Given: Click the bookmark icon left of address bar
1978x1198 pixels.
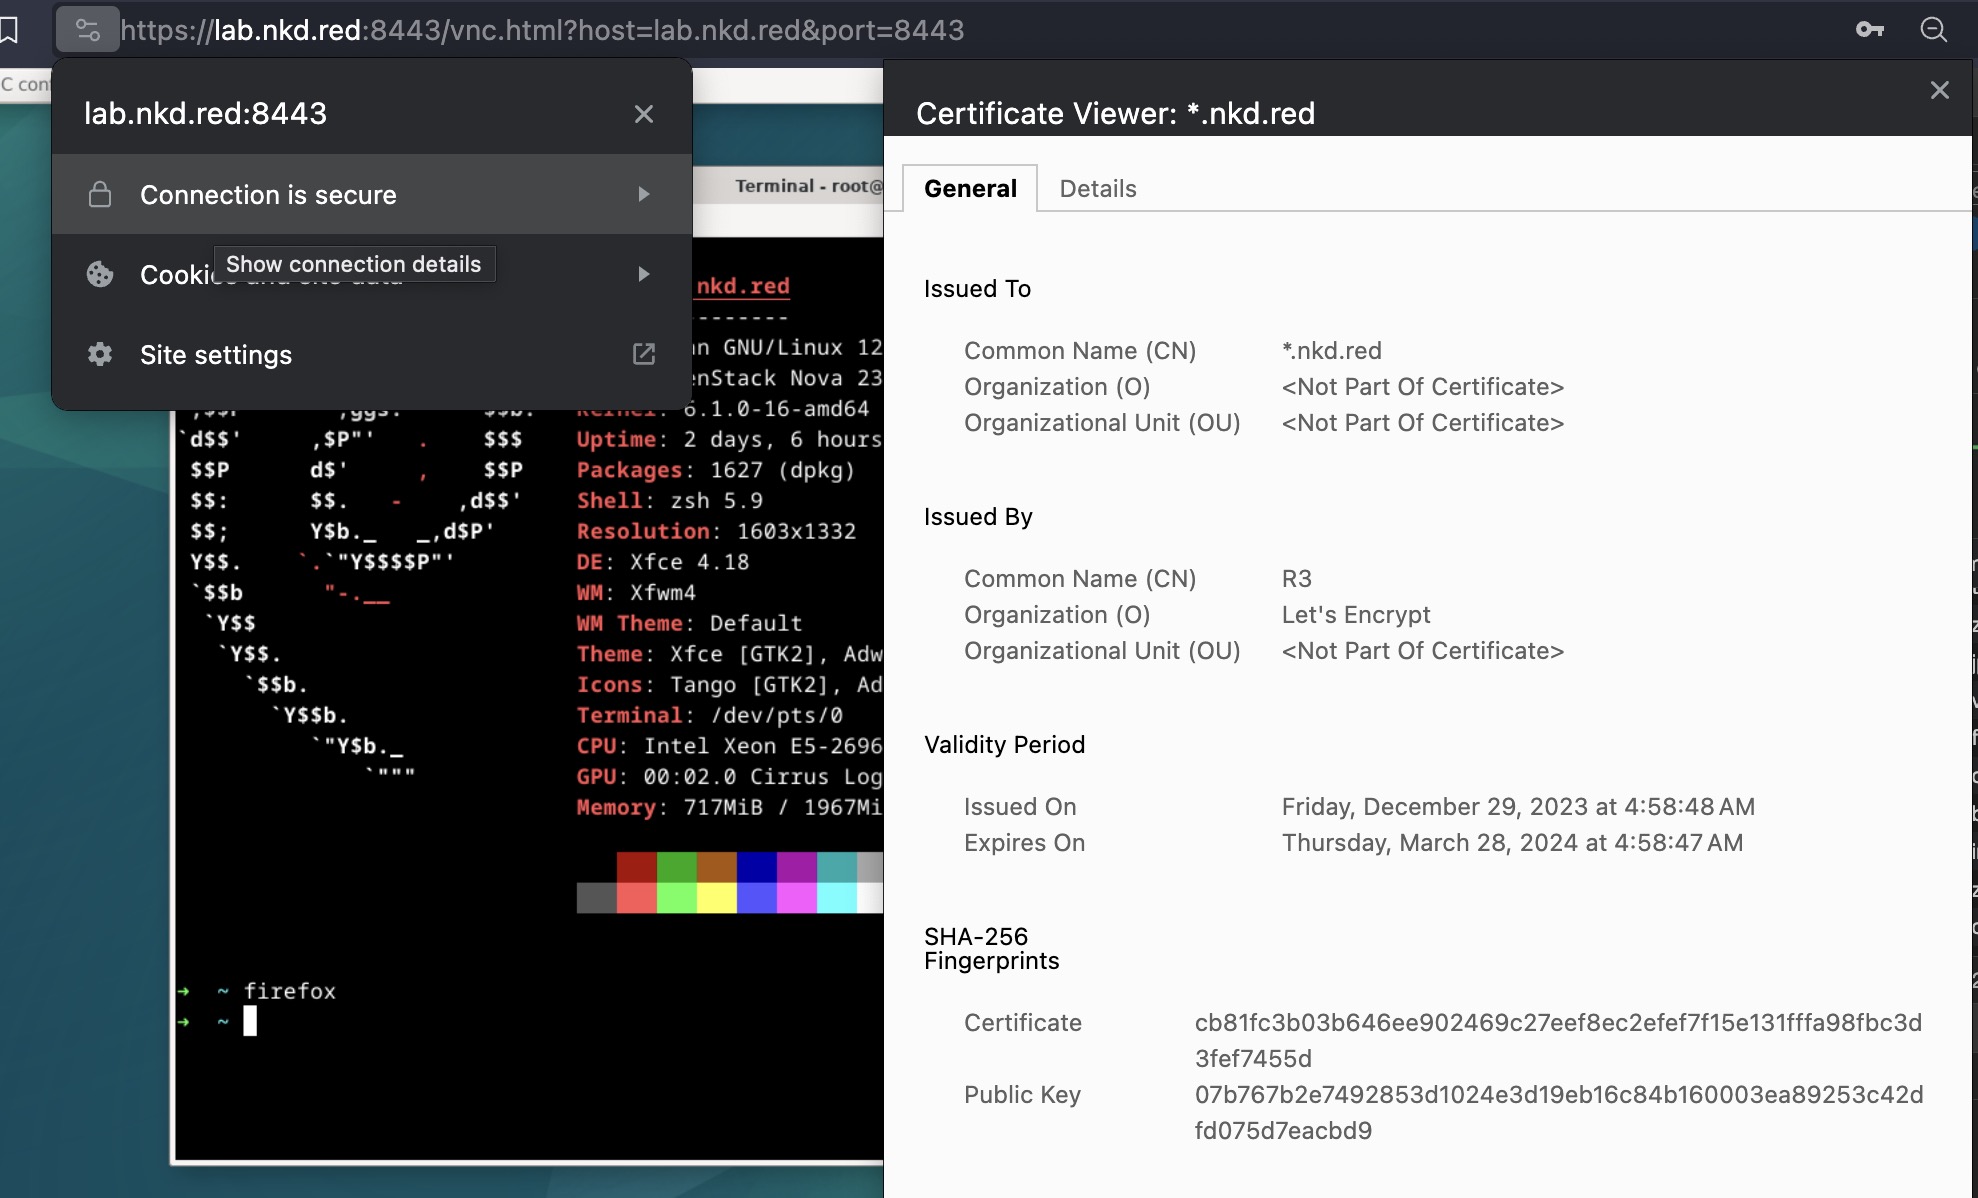Looking at the screenshot, I should (x=10, y=30).
